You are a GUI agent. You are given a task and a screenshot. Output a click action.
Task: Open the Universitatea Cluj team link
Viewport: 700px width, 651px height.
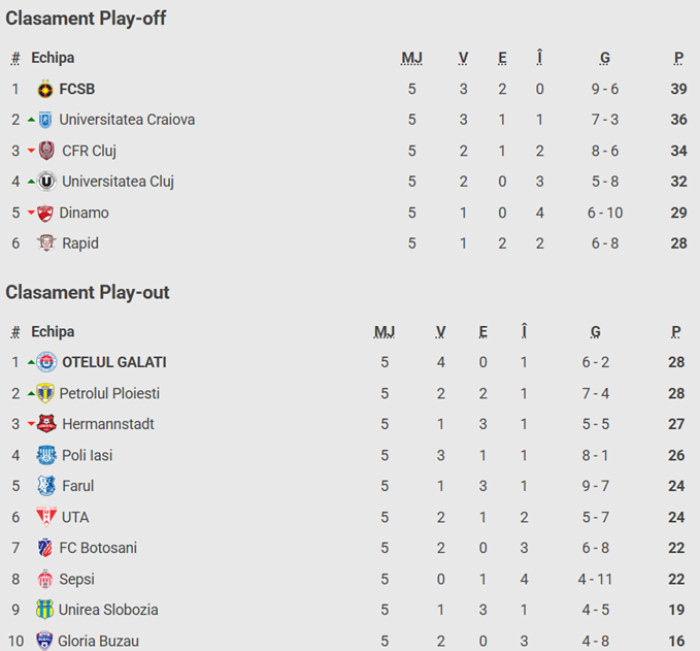coord(118,182)
